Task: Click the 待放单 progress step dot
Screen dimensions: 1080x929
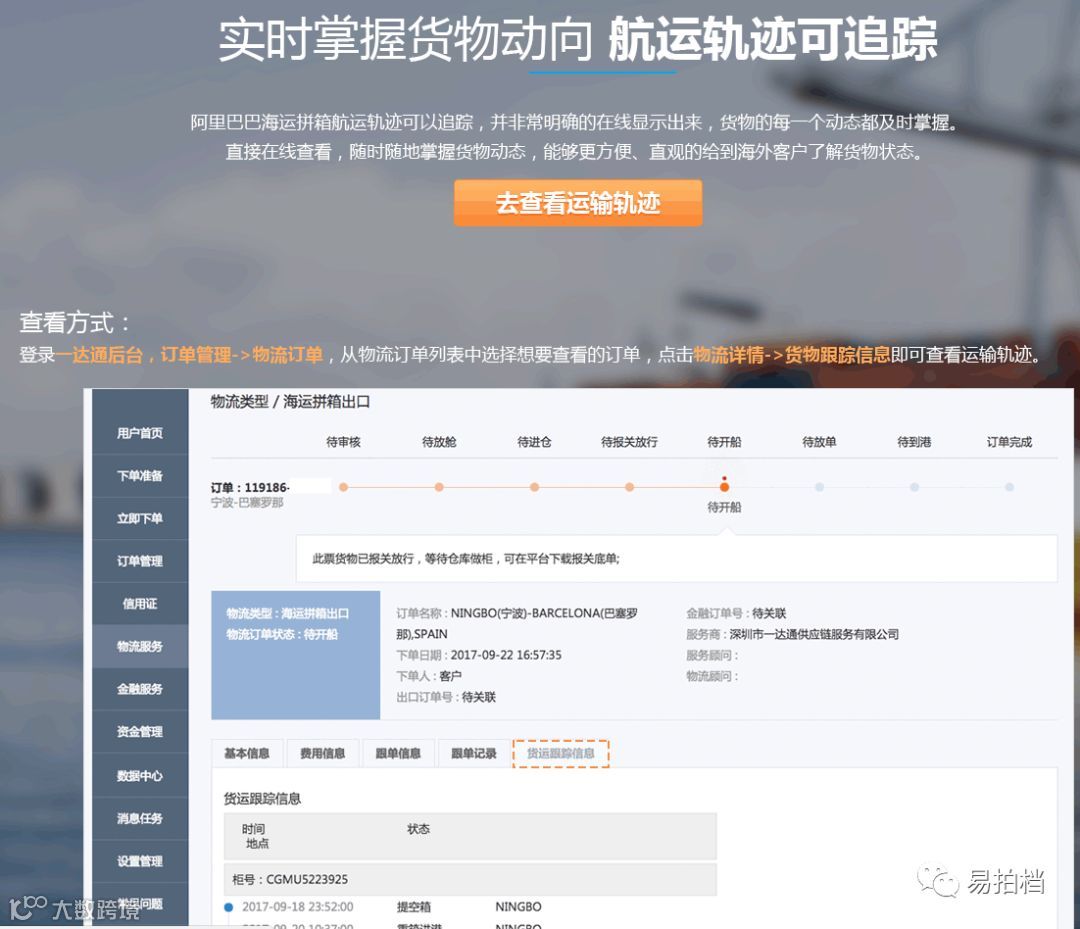Action: [820, 488]
